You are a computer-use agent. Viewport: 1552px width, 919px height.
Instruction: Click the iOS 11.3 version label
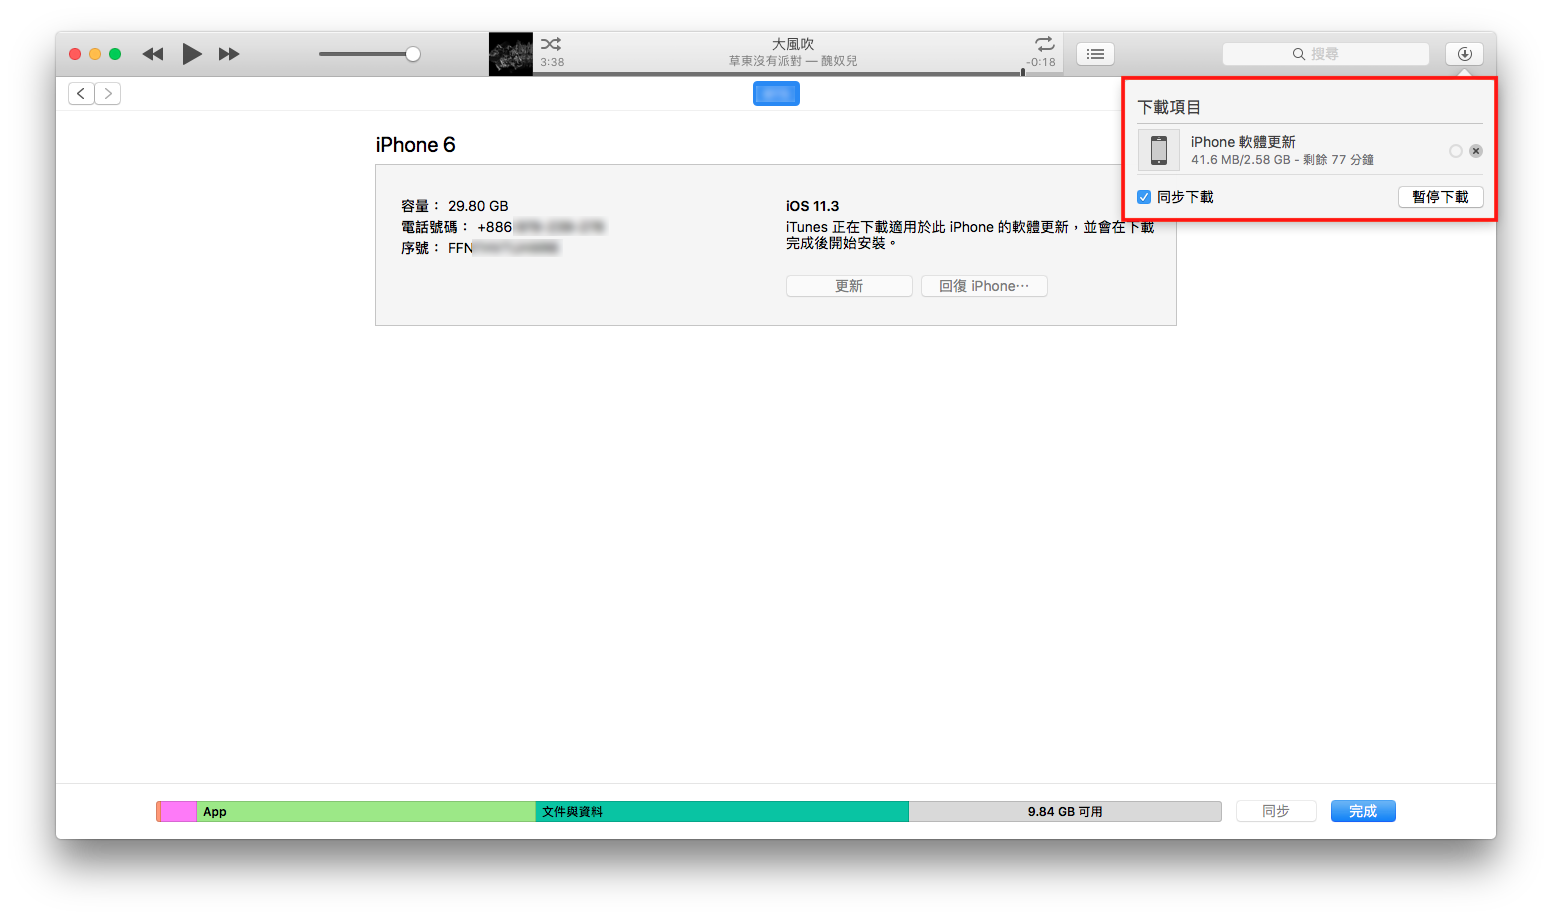pyautogui.click(x=812, y=206)
